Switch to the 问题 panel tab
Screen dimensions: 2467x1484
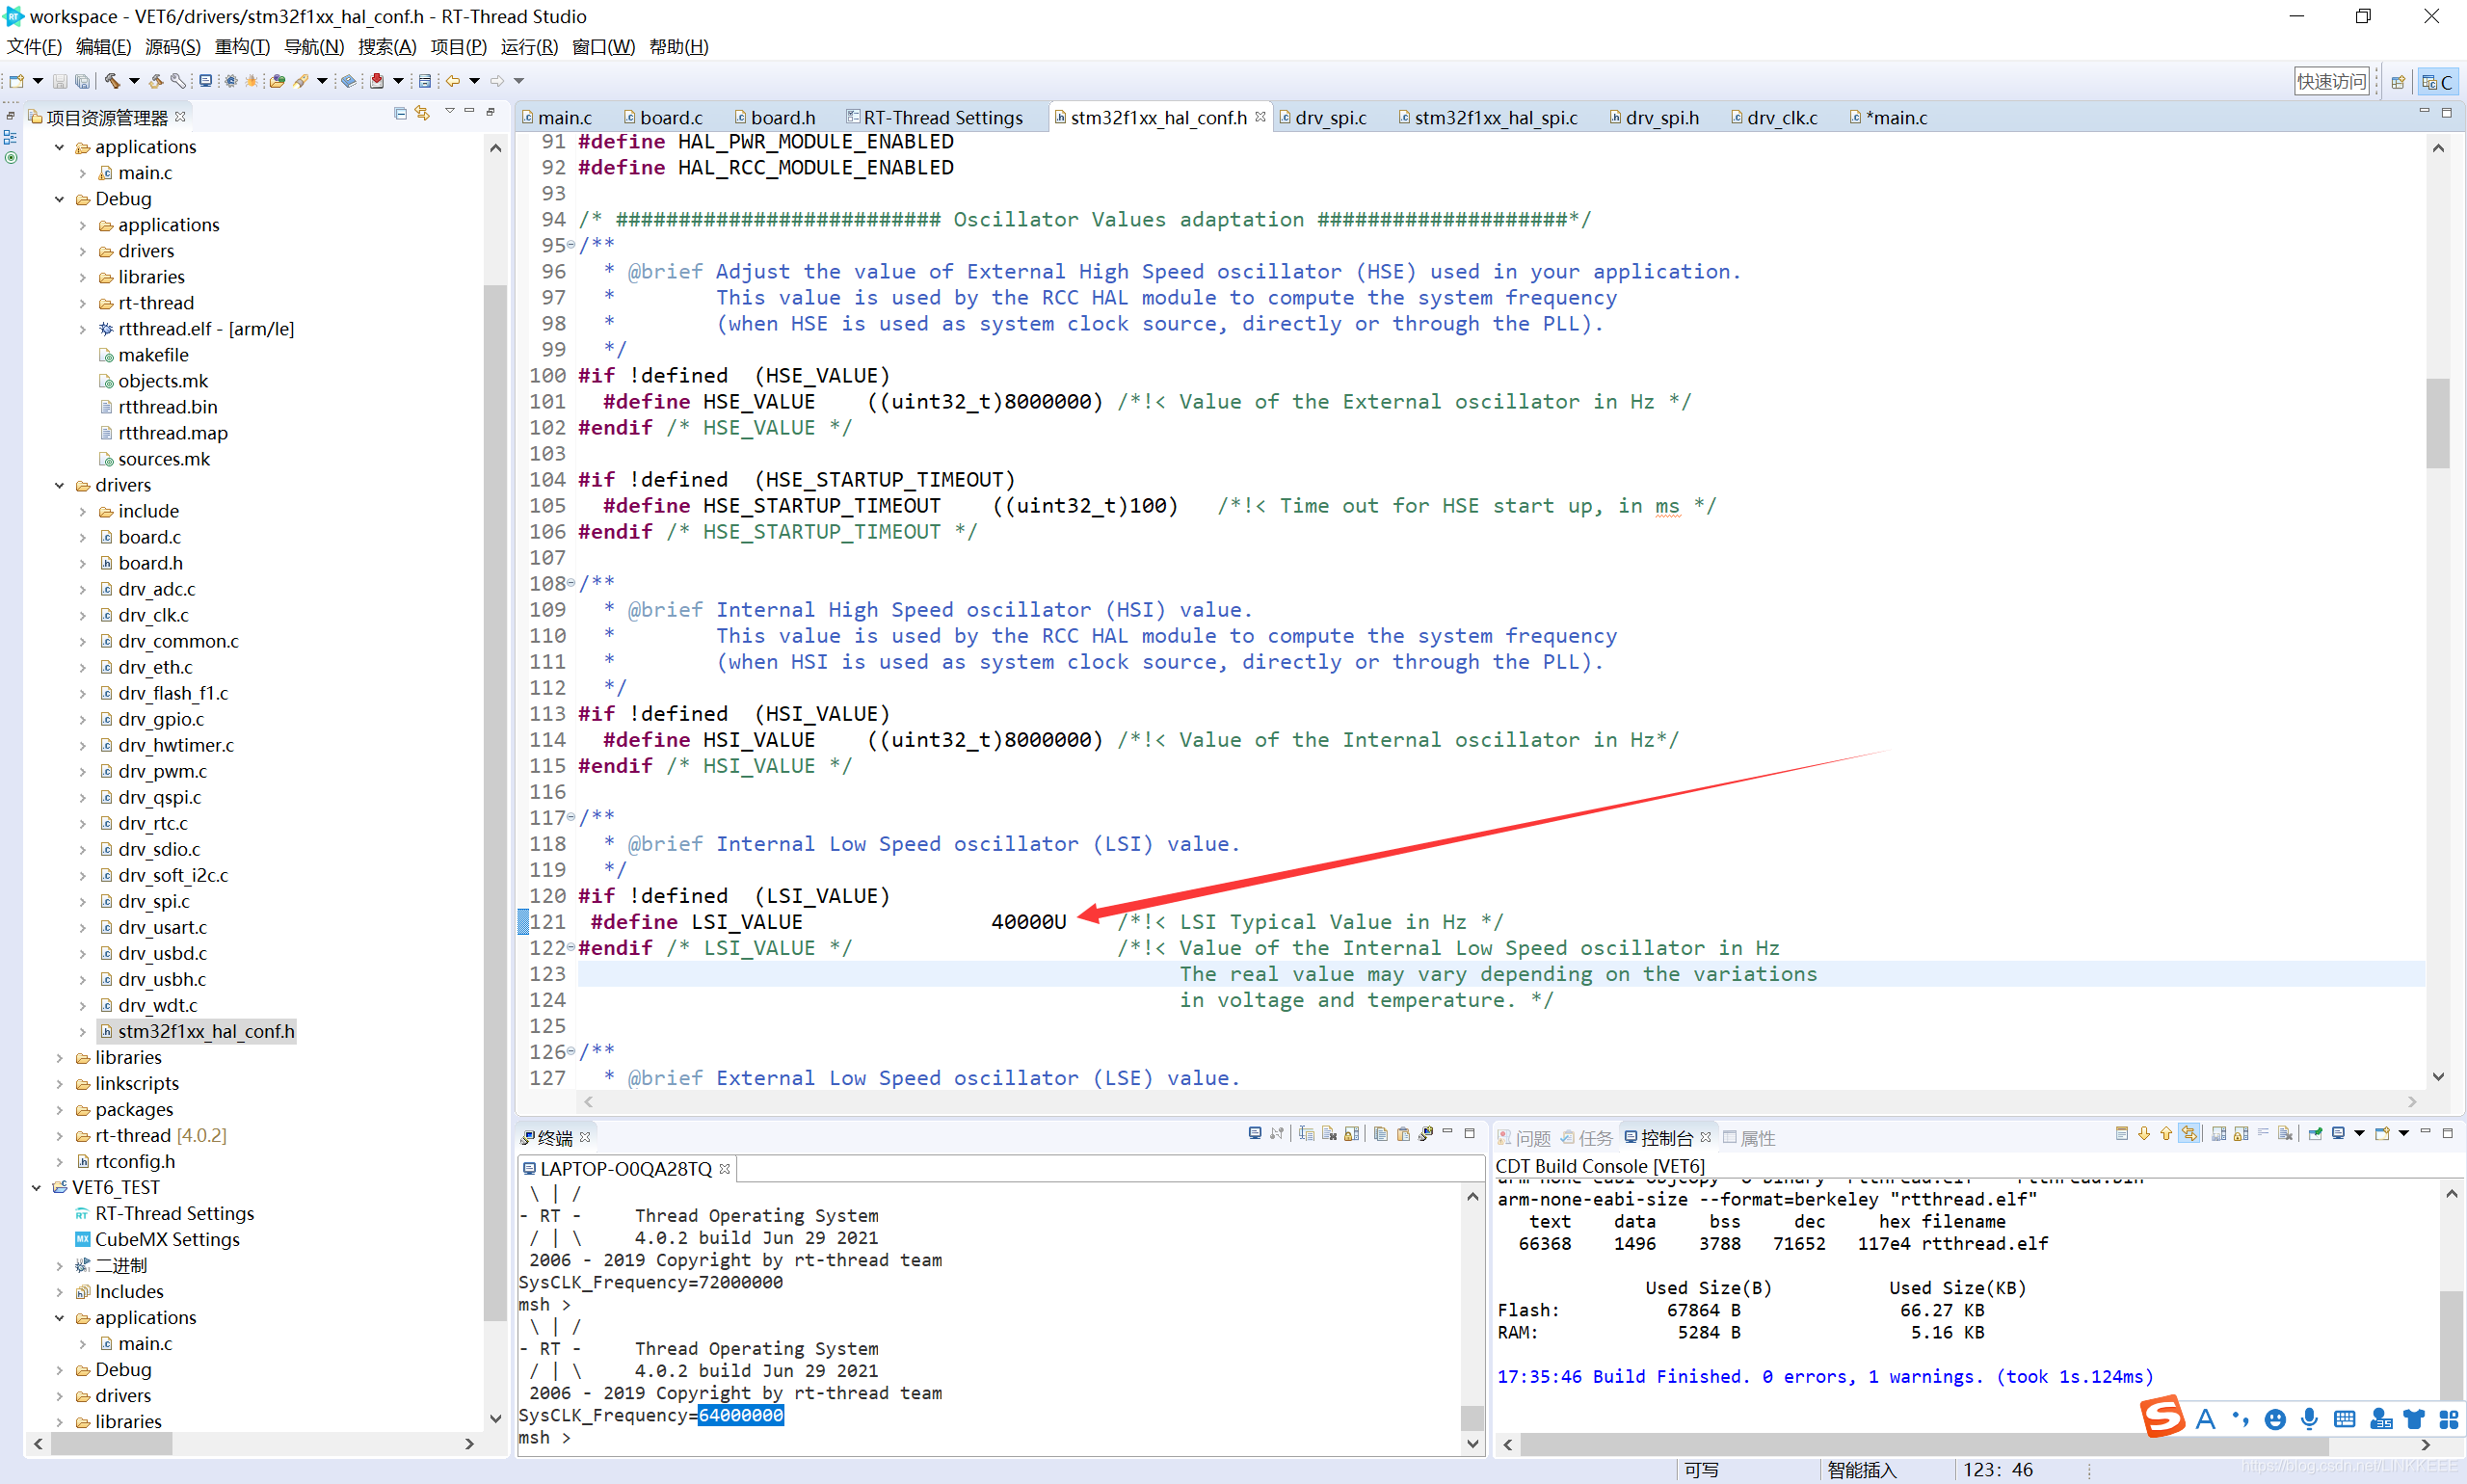pos(1523,1138)
